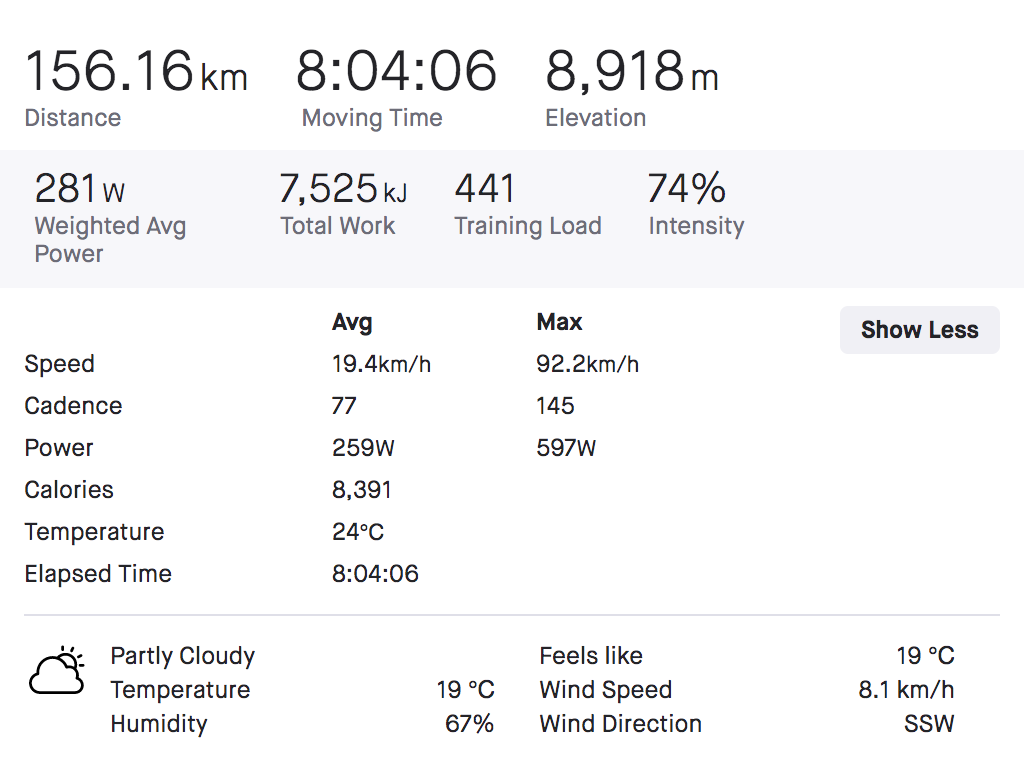Select the Calories value 8,391
This screenshot has height=762, width=1024.
coord(362,490)
